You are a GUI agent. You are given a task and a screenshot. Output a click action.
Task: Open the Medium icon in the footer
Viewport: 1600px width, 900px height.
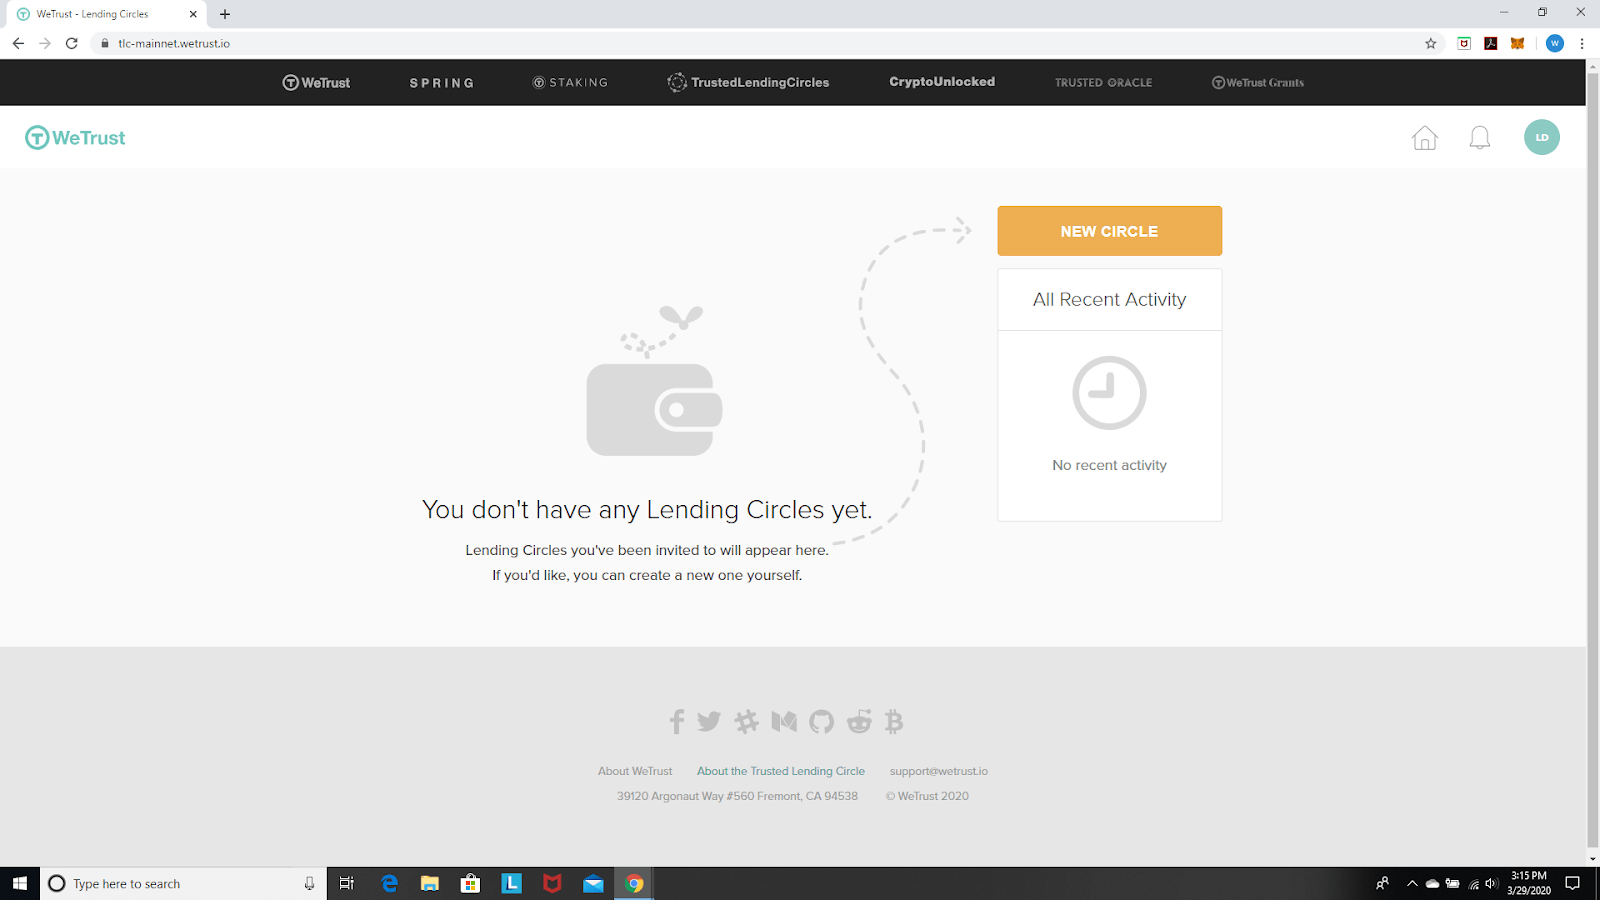[x=784, y=721]
